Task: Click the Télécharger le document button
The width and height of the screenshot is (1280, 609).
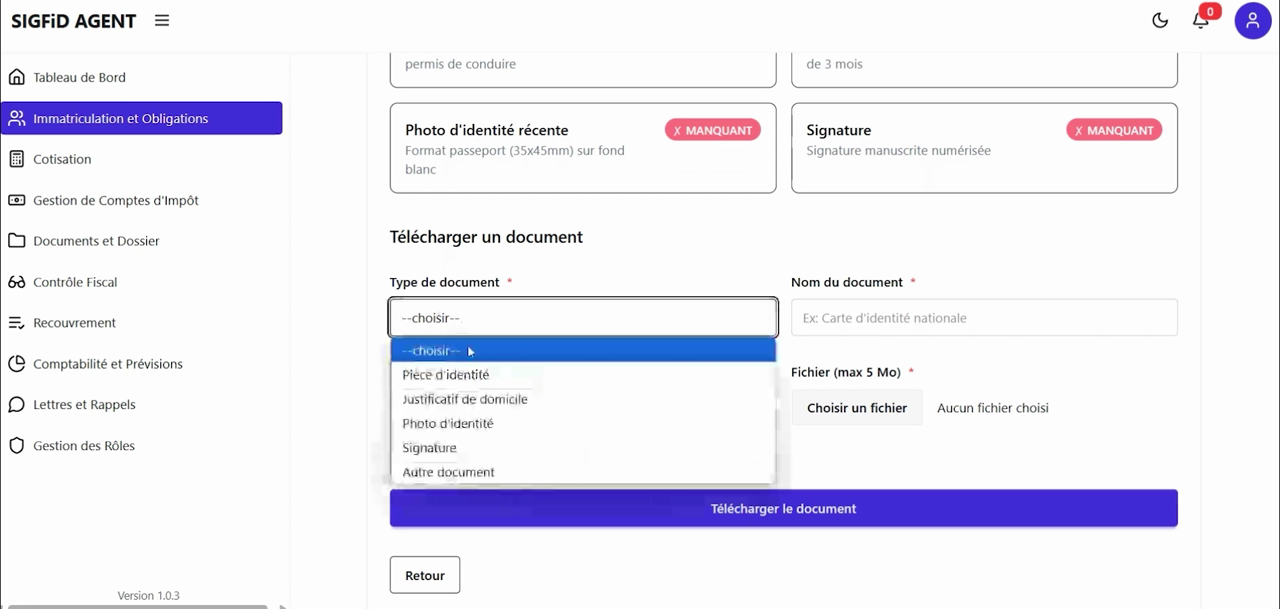Action: click(783, 508)
